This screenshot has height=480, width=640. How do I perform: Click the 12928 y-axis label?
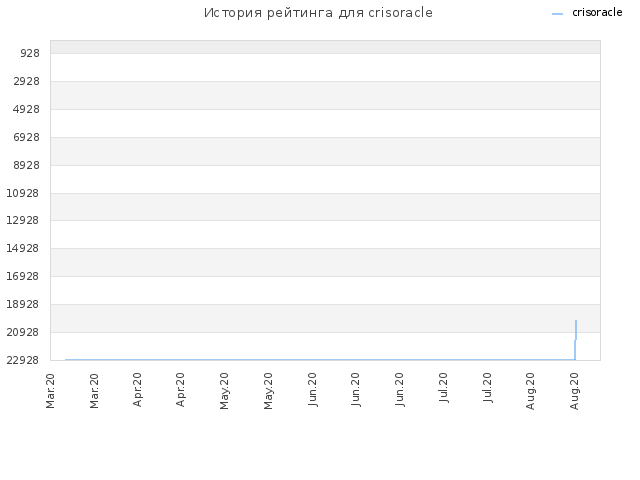pos(23,220)
